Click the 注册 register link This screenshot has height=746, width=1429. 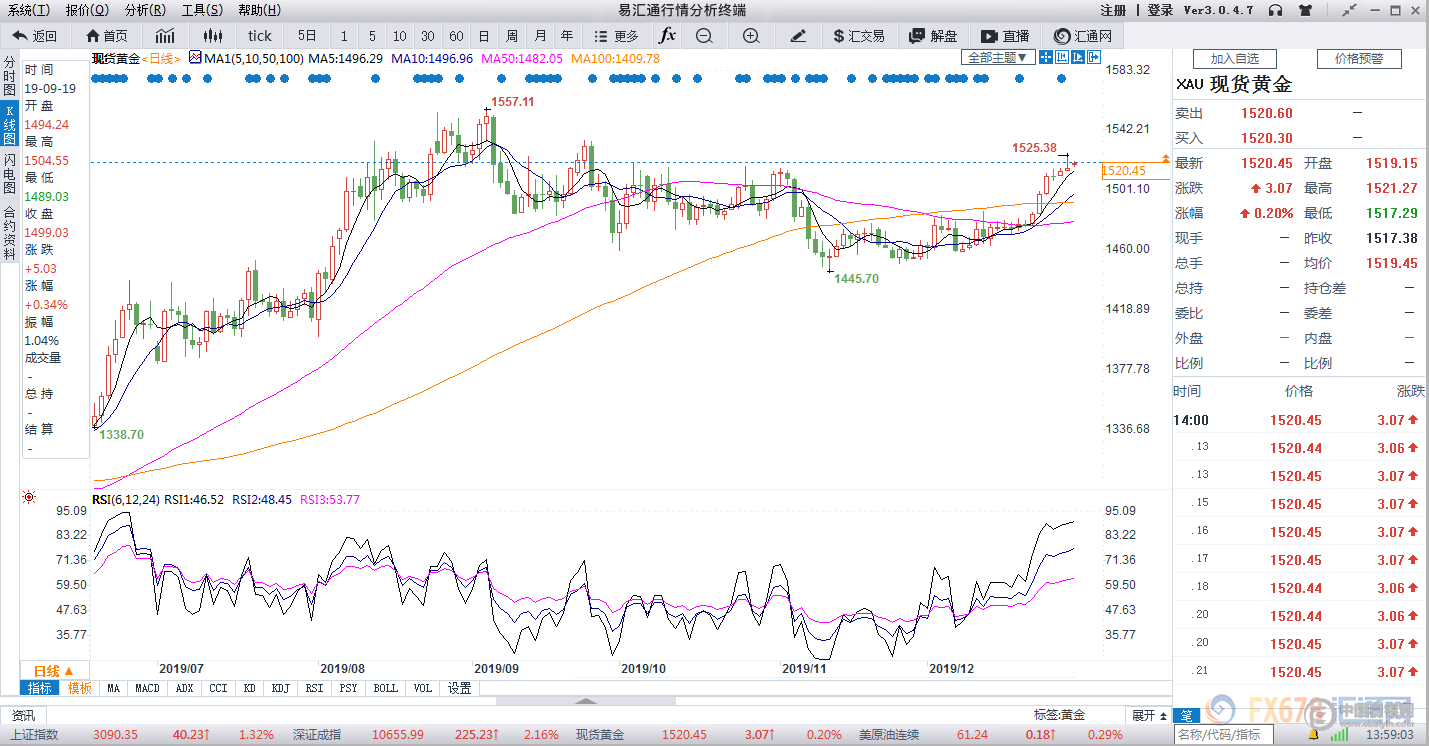[x=1113, y=10]
